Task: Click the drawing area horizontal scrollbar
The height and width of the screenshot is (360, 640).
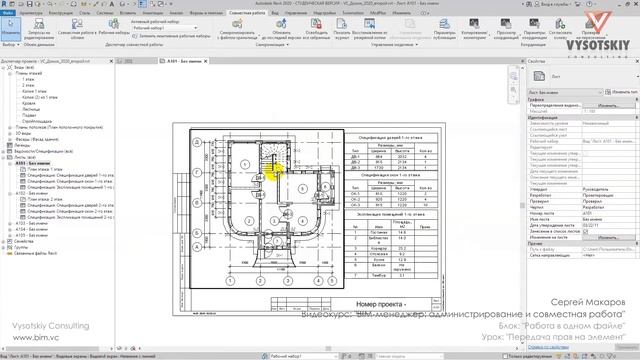Action: click(329, 348)
